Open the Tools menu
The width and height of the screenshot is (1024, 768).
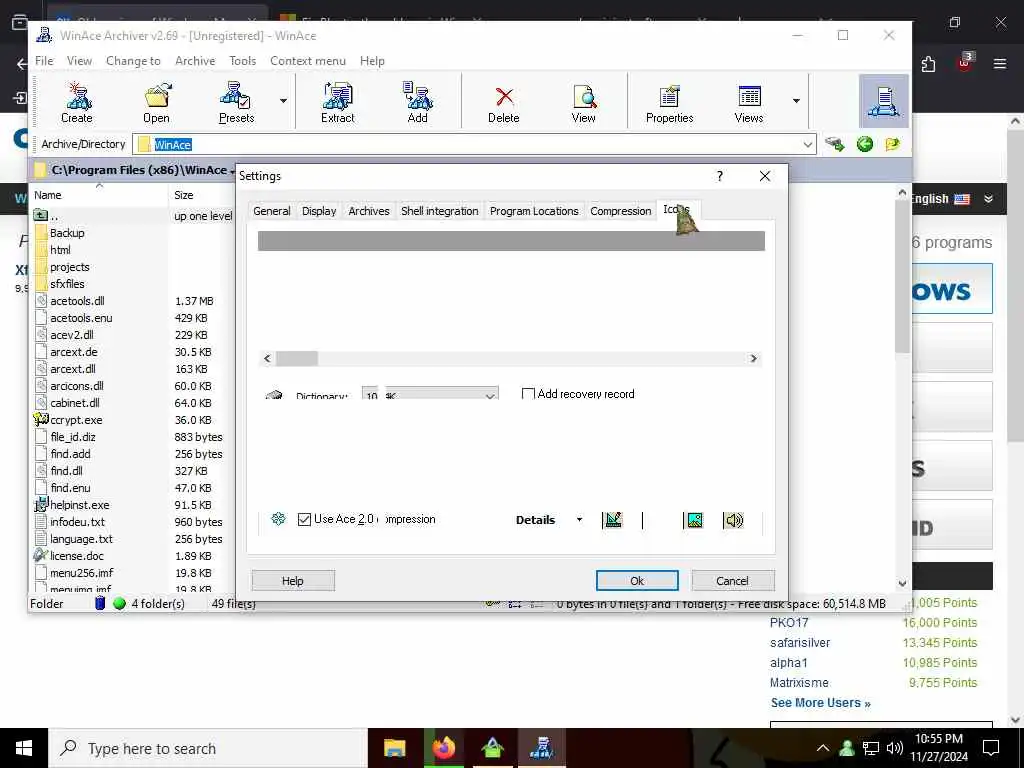point(242,61)
